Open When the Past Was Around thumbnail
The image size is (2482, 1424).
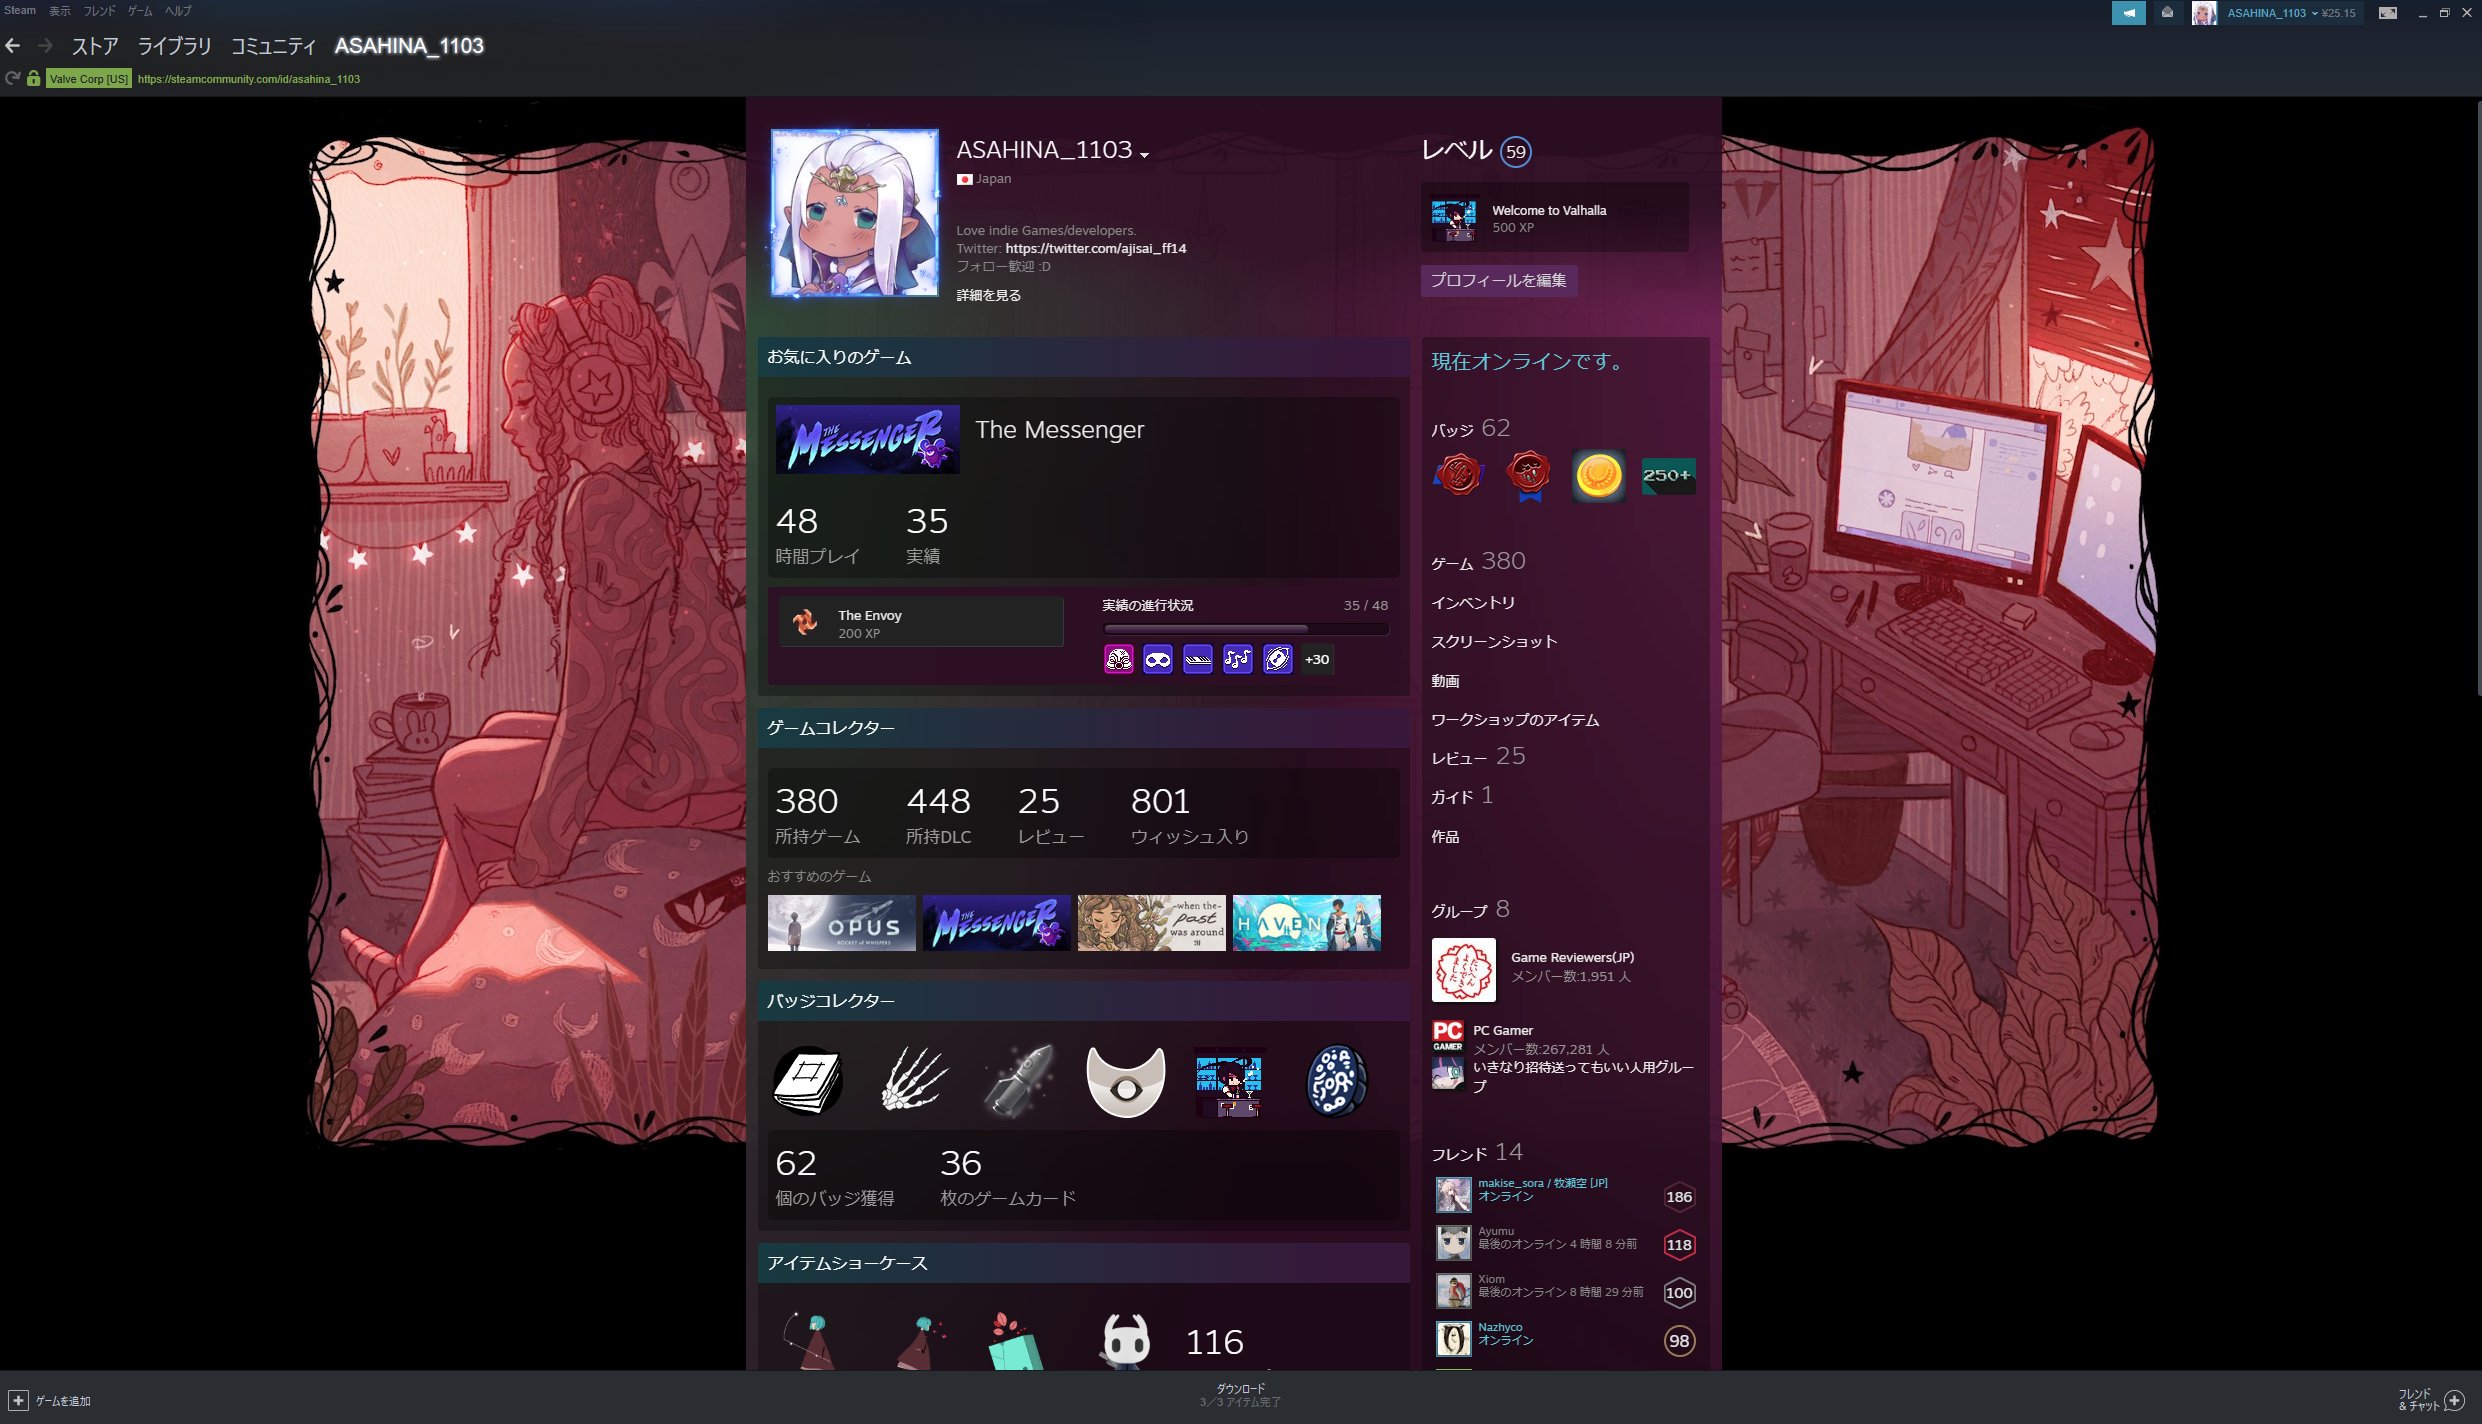click(1151, 923)
